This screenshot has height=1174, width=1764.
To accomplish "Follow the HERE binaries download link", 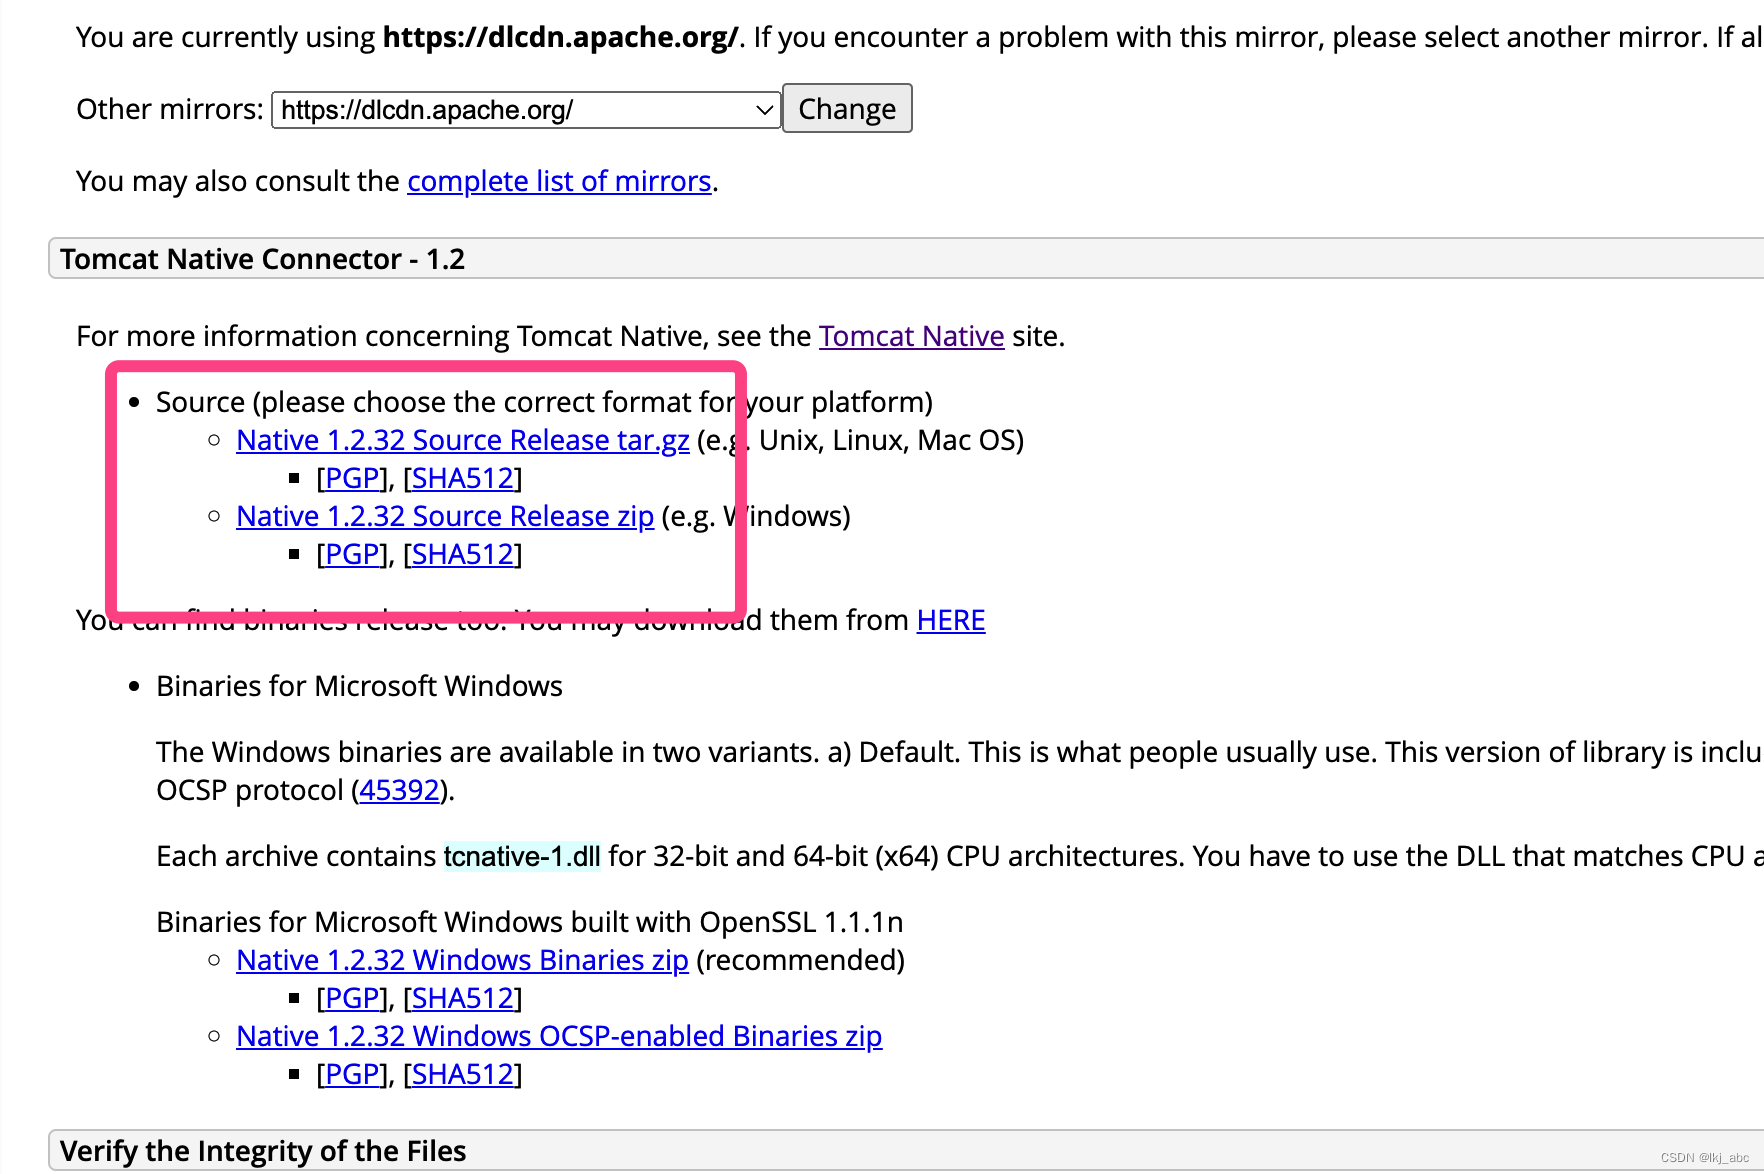I will coord(951,620).
